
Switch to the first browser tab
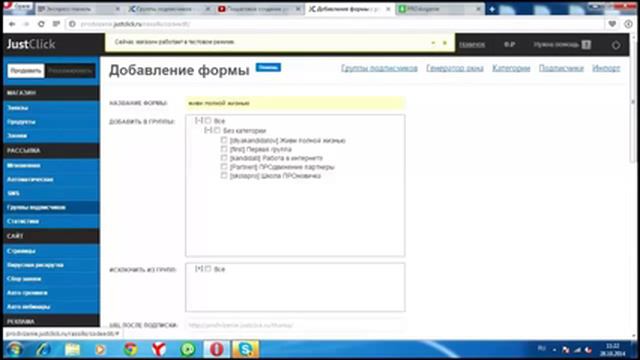[x=78, y=9]
